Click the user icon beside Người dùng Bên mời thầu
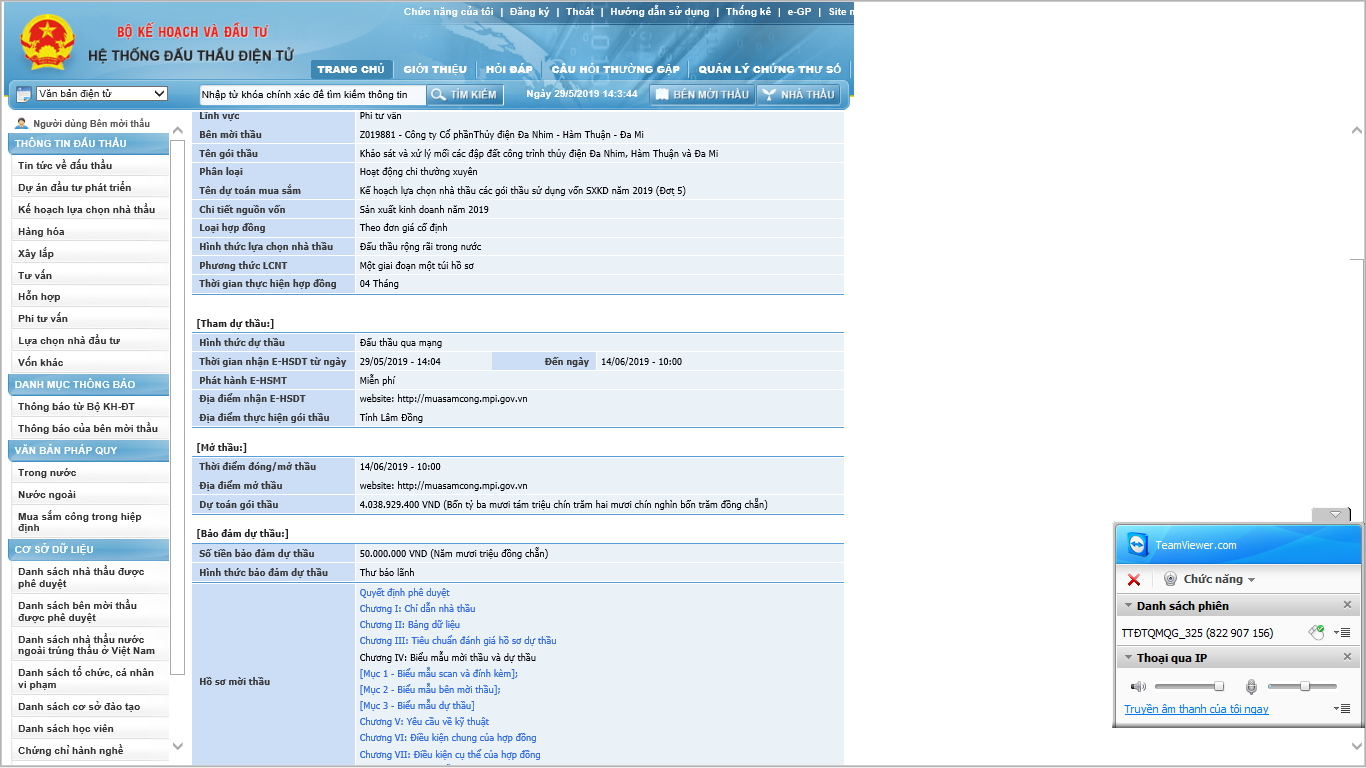The image size is (1366, 768). [22, 123]
